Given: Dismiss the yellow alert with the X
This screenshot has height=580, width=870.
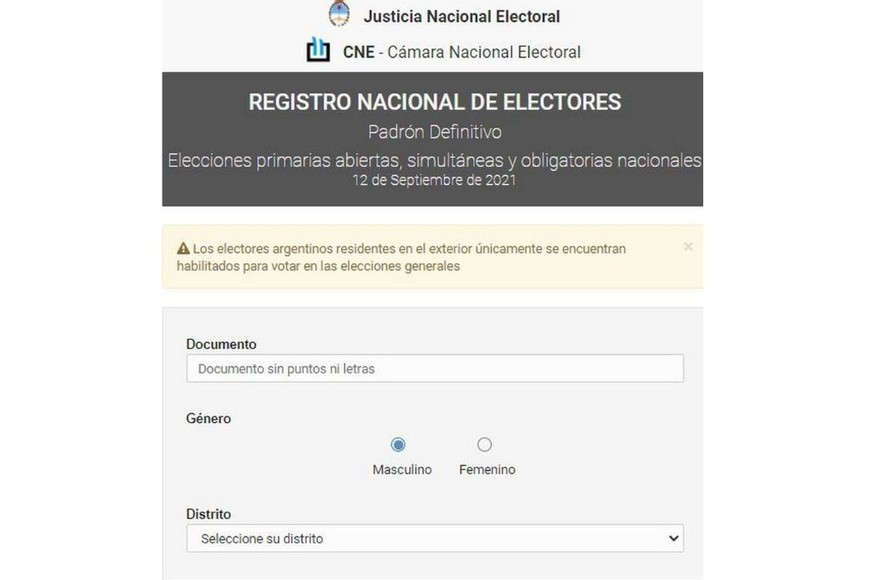Looking at the screenshot, I should point(688,247).
